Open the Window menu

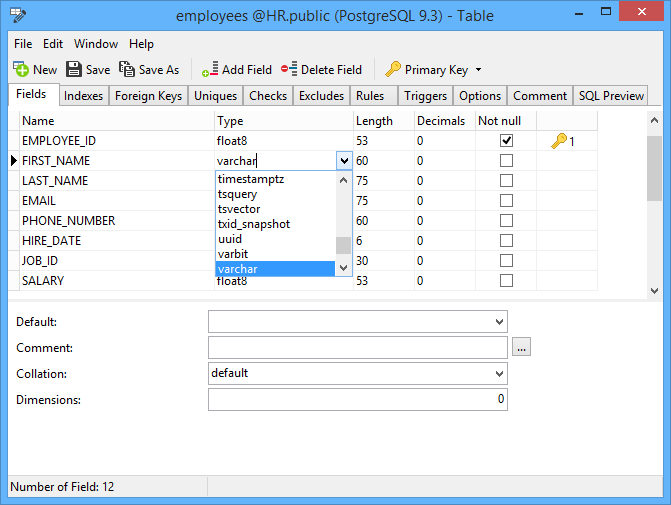tap(96, 44)
